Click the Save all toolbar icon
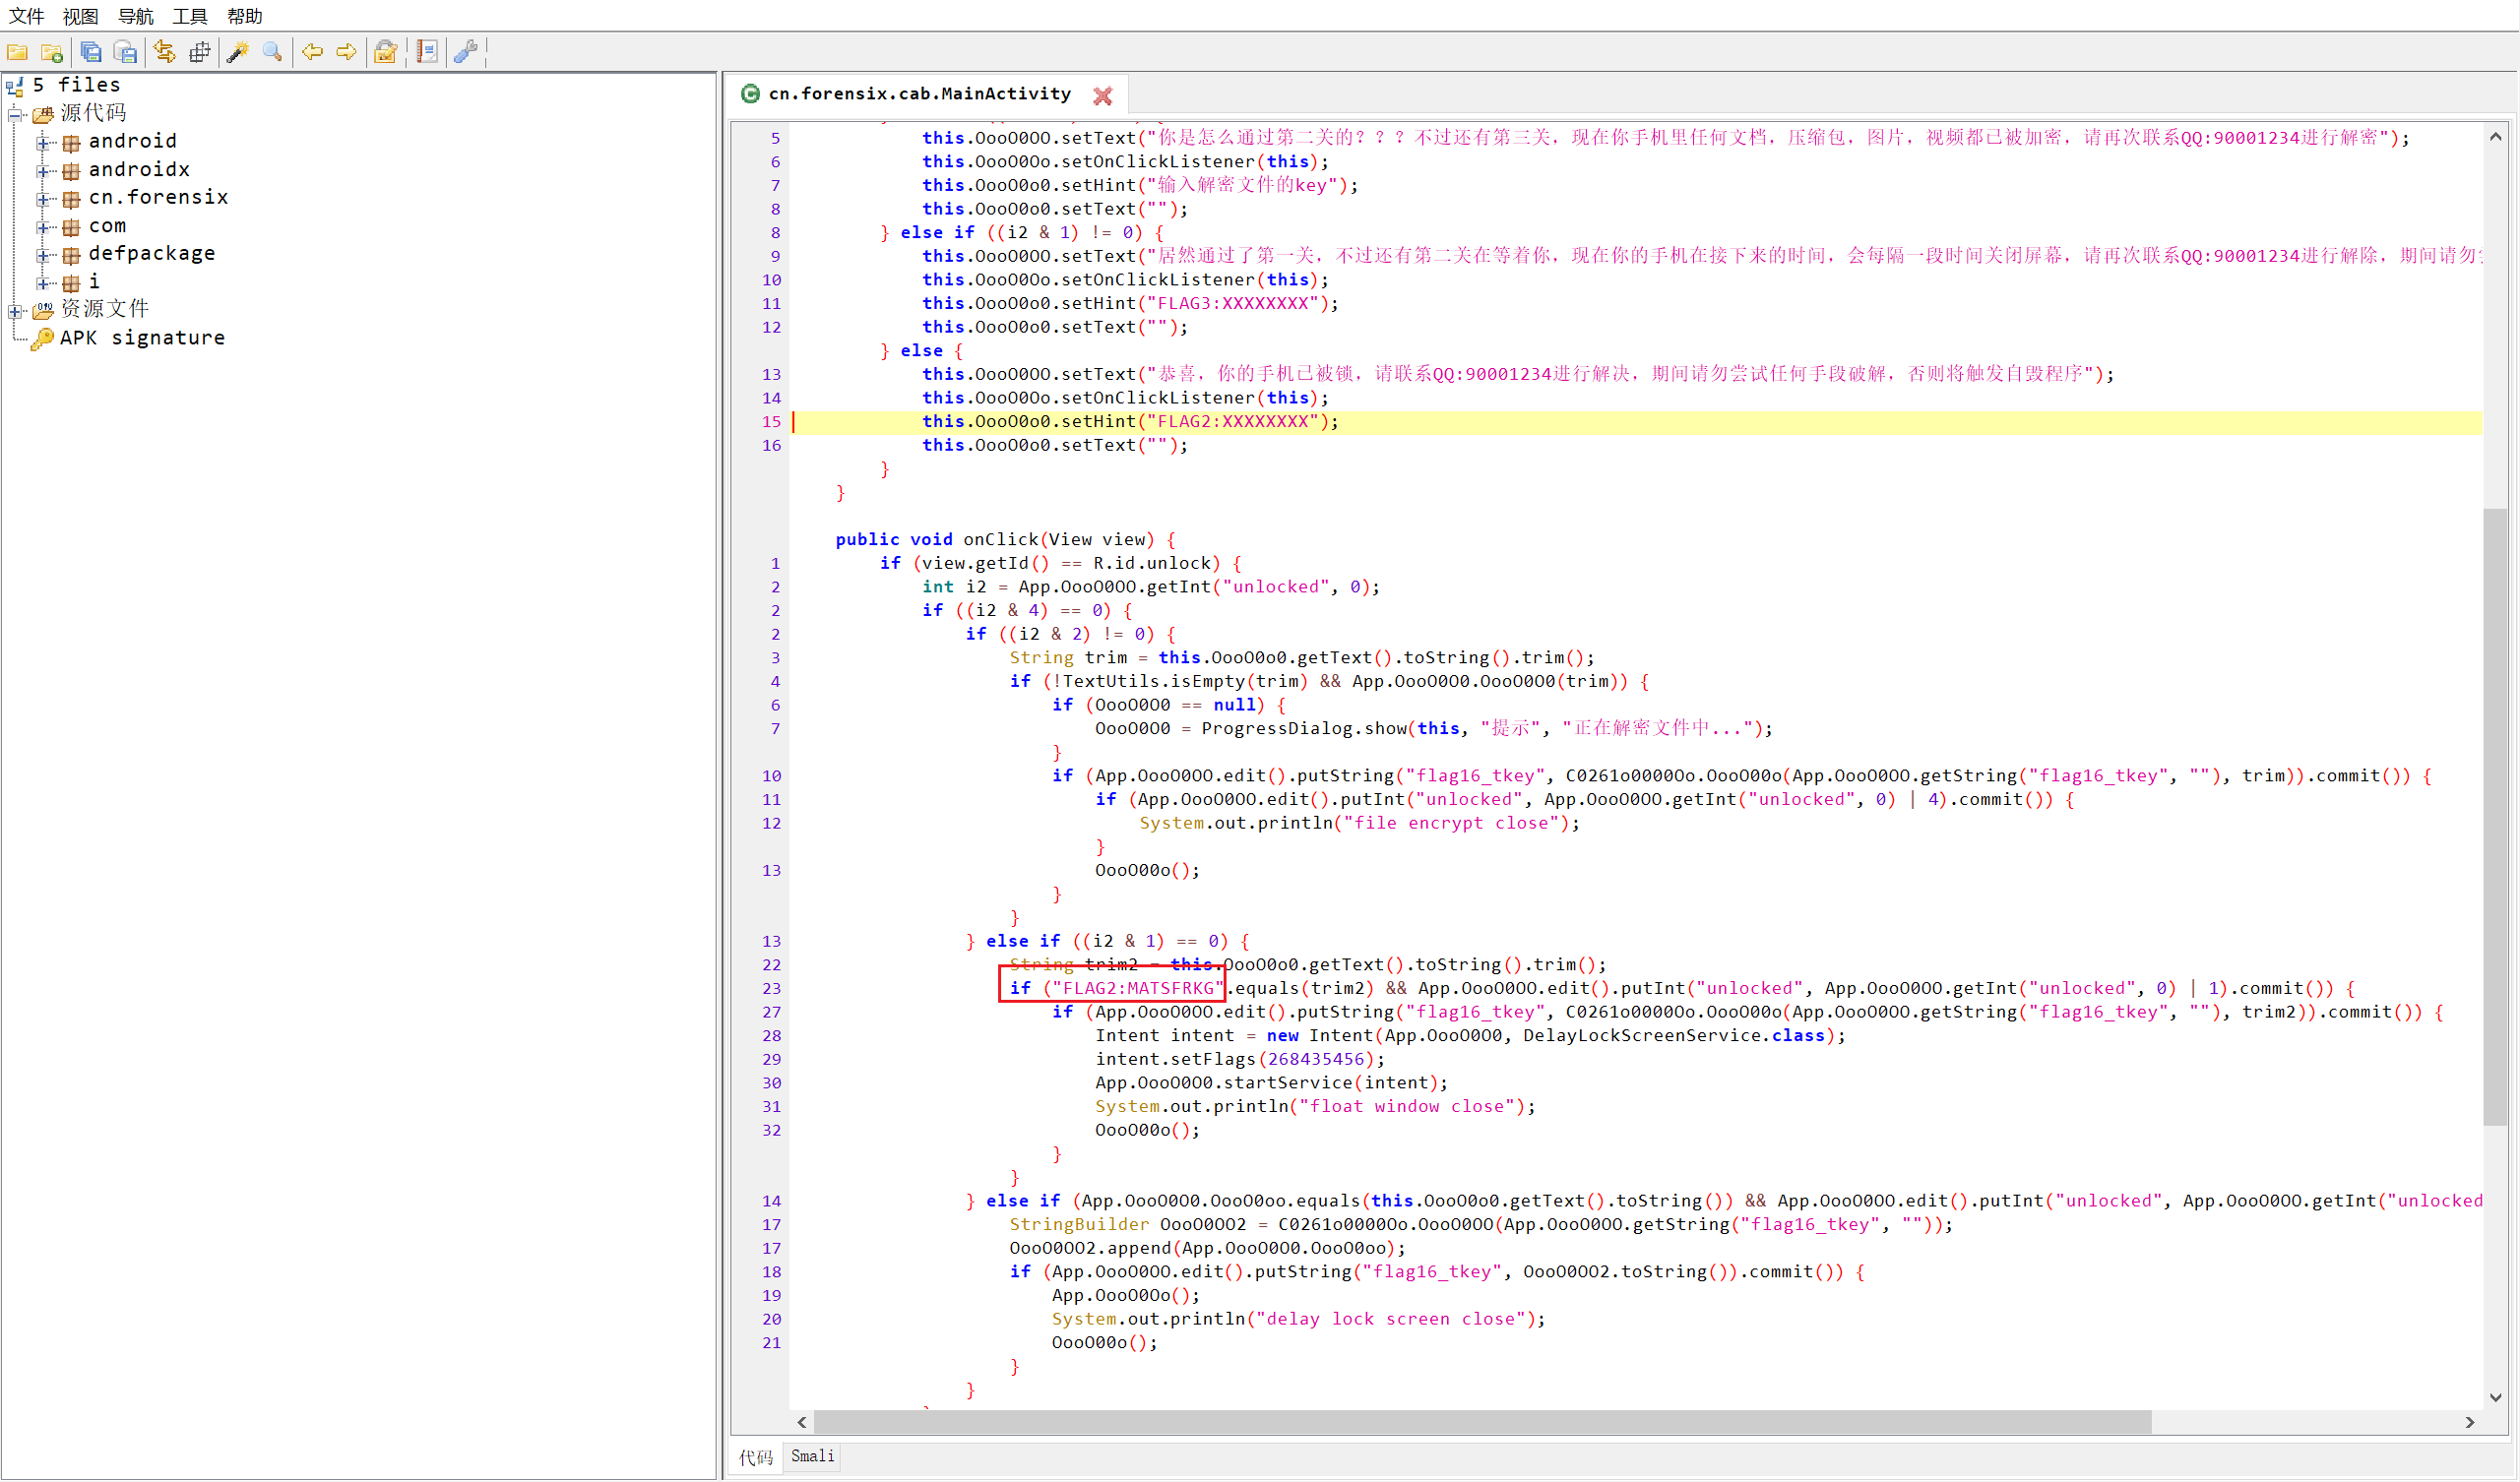This screenshot has height=1482, width=2520. (91, 52)
